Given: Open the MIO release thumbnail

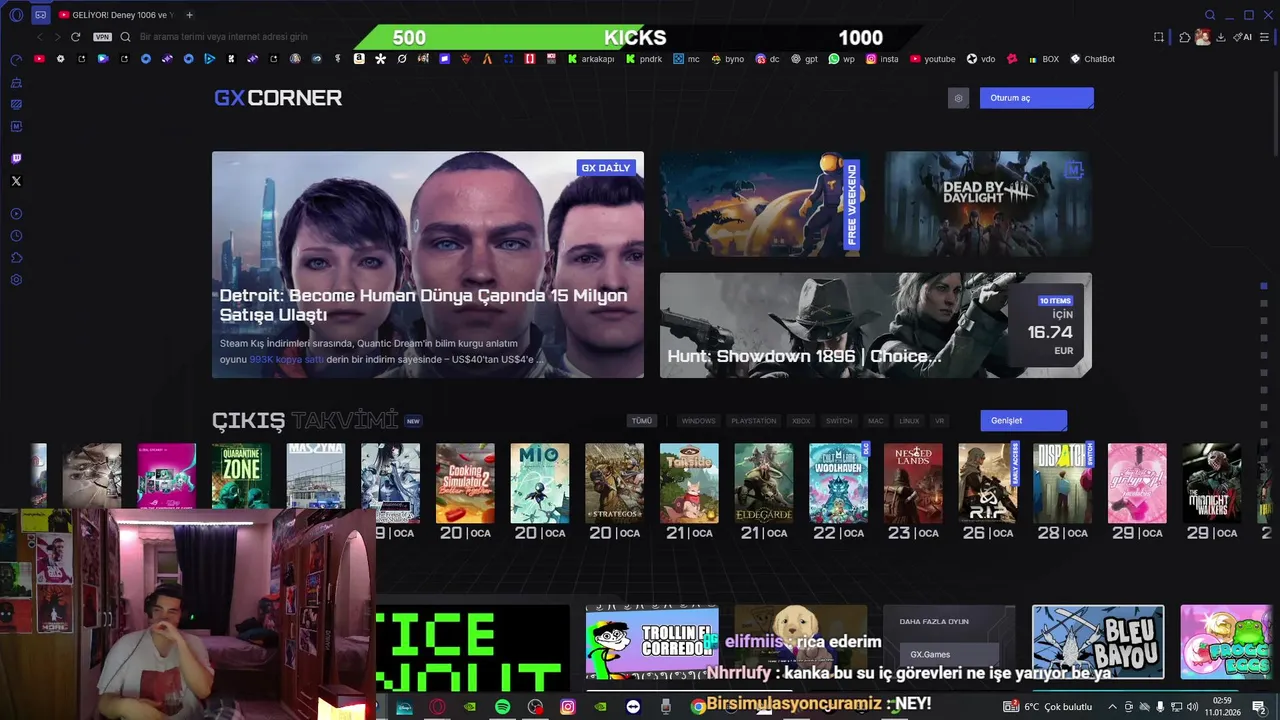Looking at the screenshot, I should coord(540,483).
